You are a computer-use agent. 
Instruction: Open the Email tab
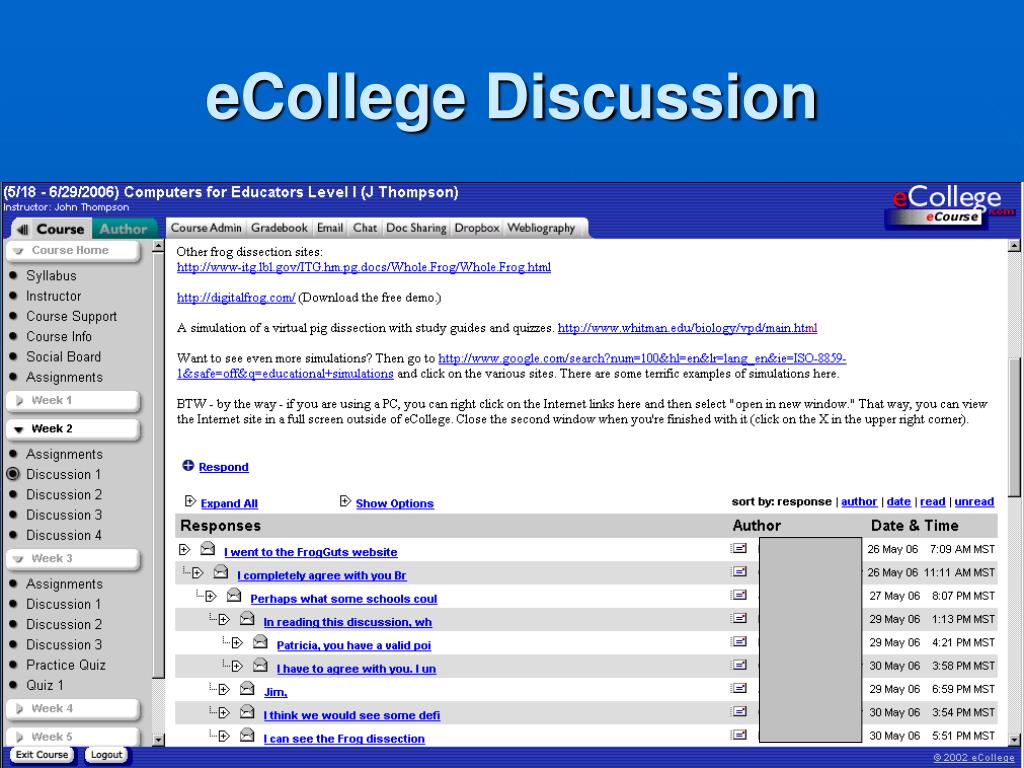click(330, 228)
